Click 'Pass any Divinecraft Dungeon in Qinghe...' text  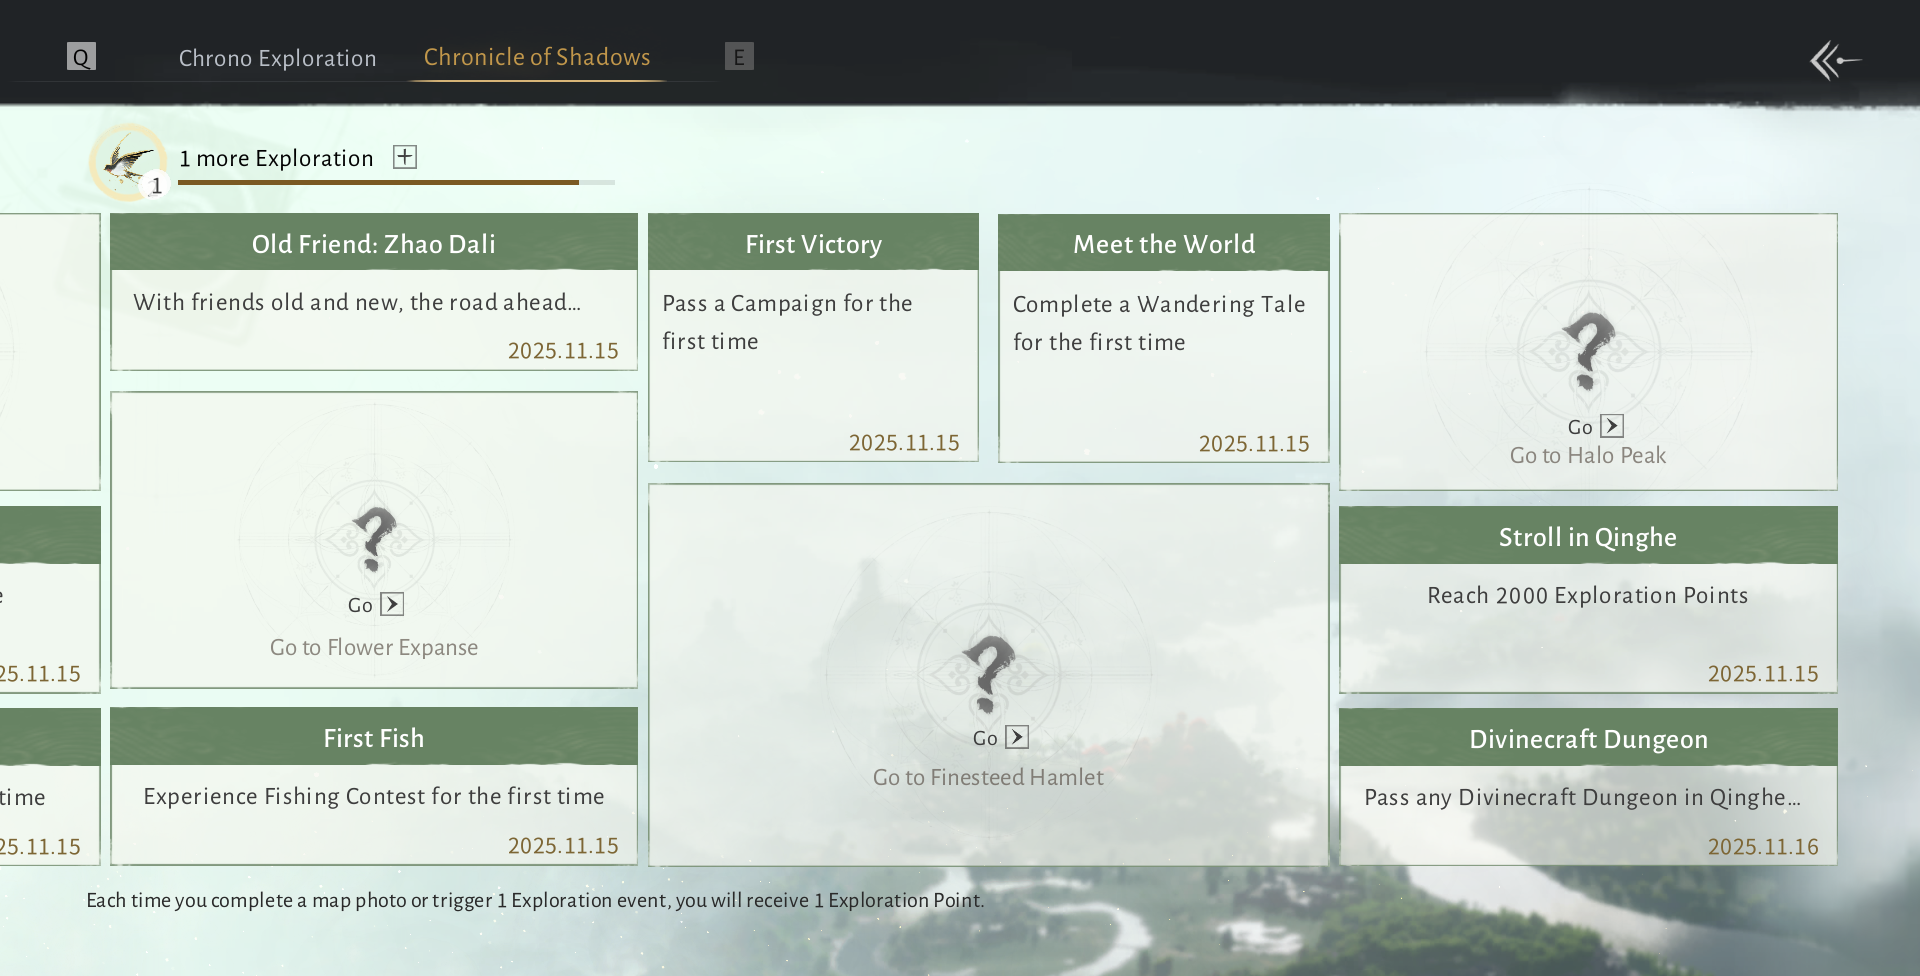click(1583, 797)
